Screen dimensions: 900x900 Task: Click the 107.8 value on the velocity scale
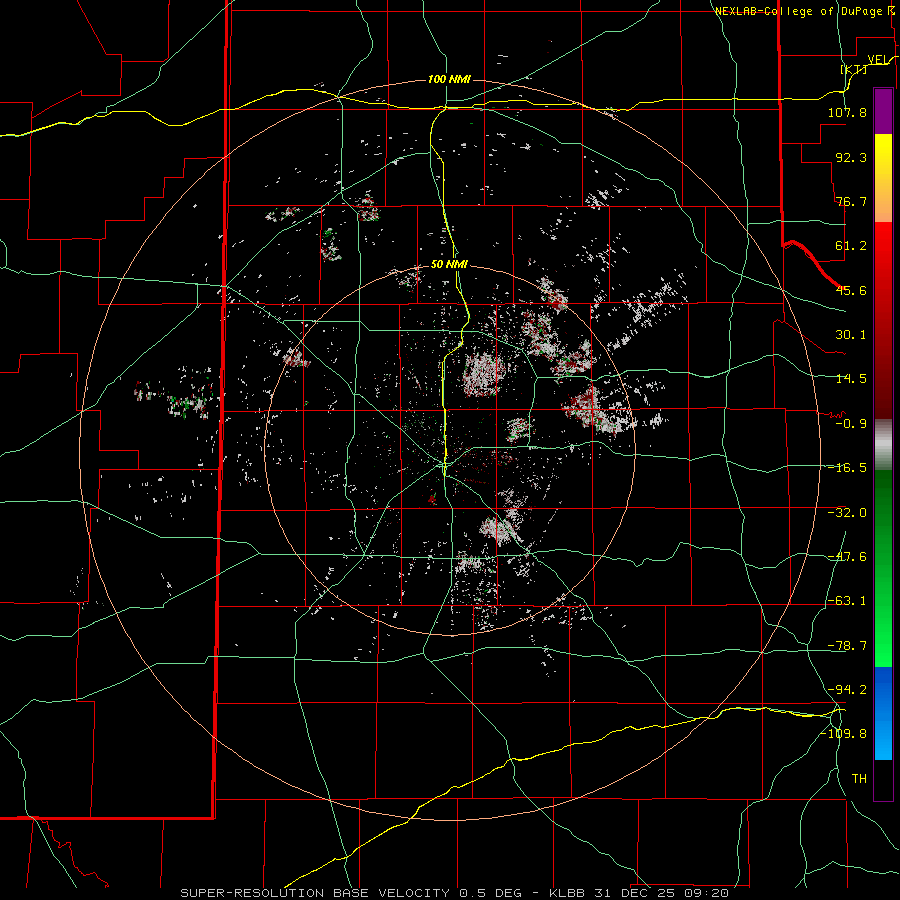[x=847, y=112]
